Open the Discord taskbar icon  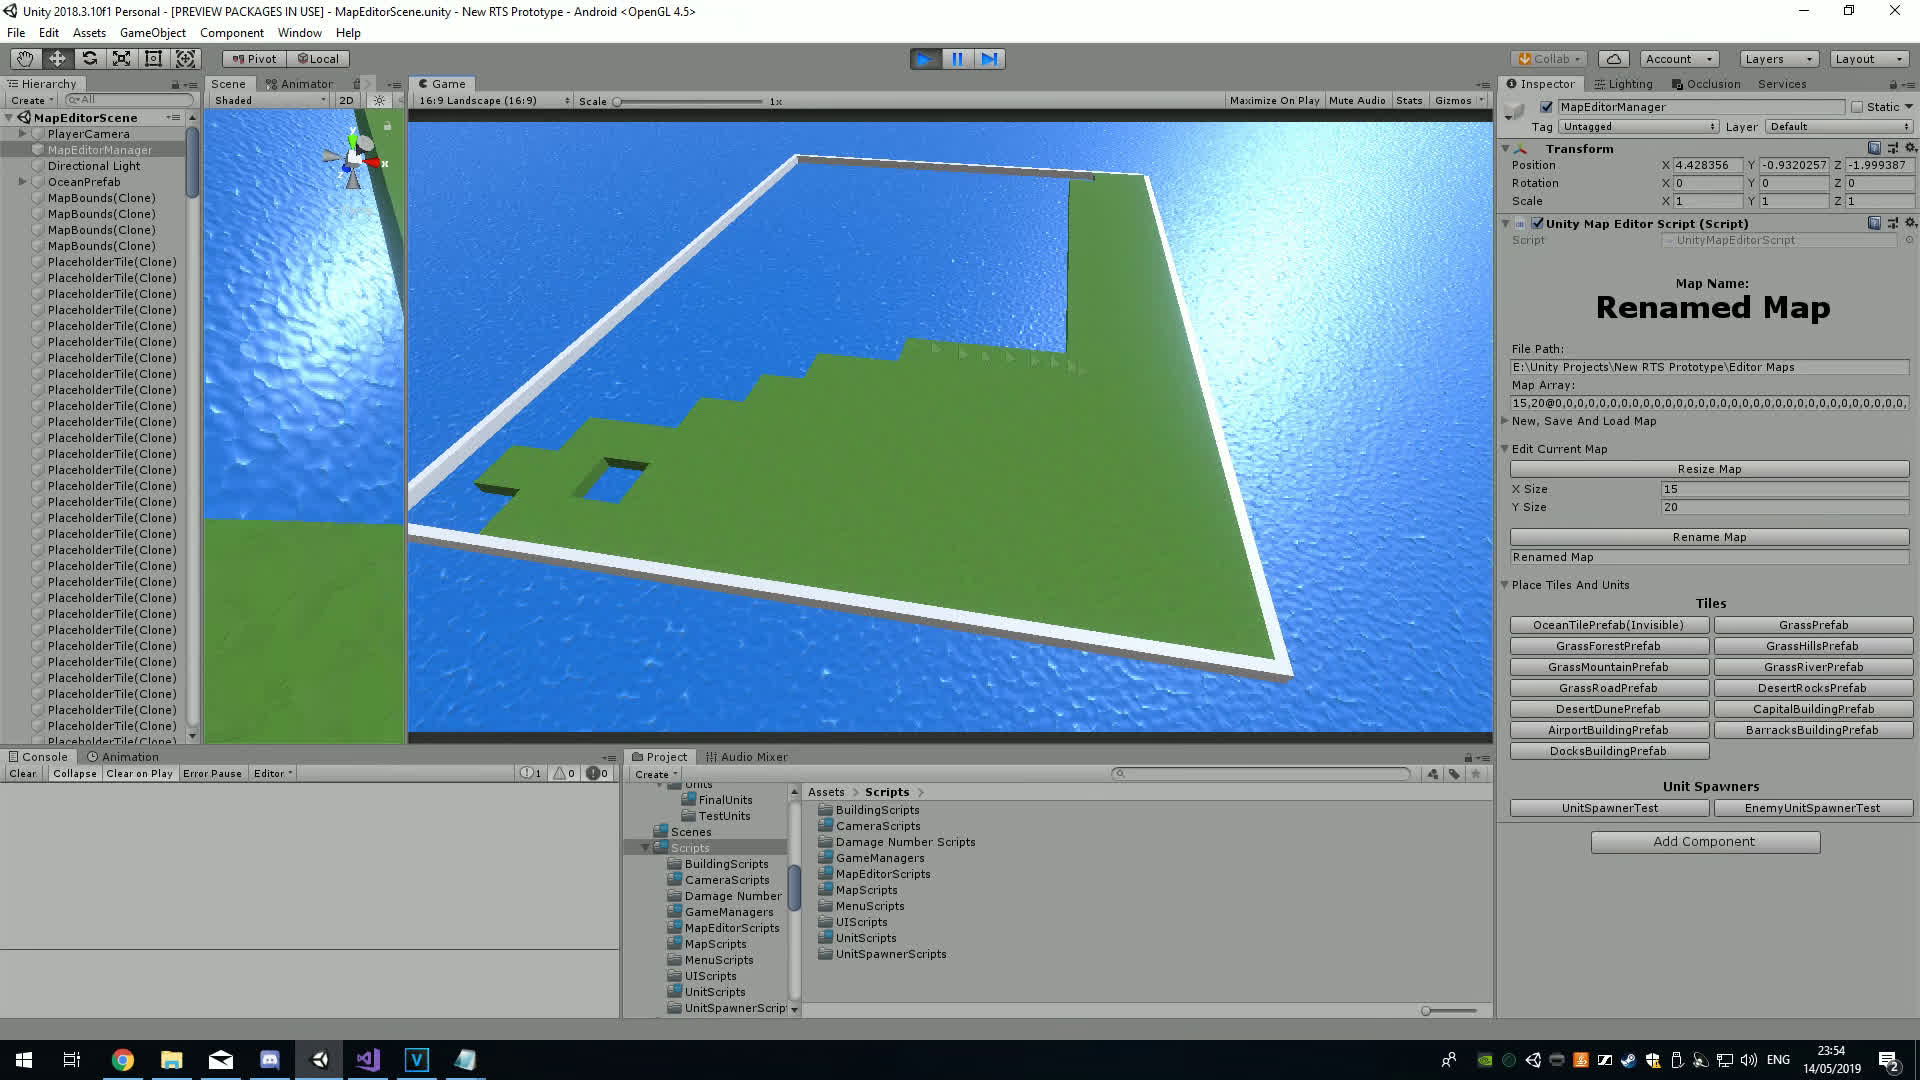coord(269,1060)
